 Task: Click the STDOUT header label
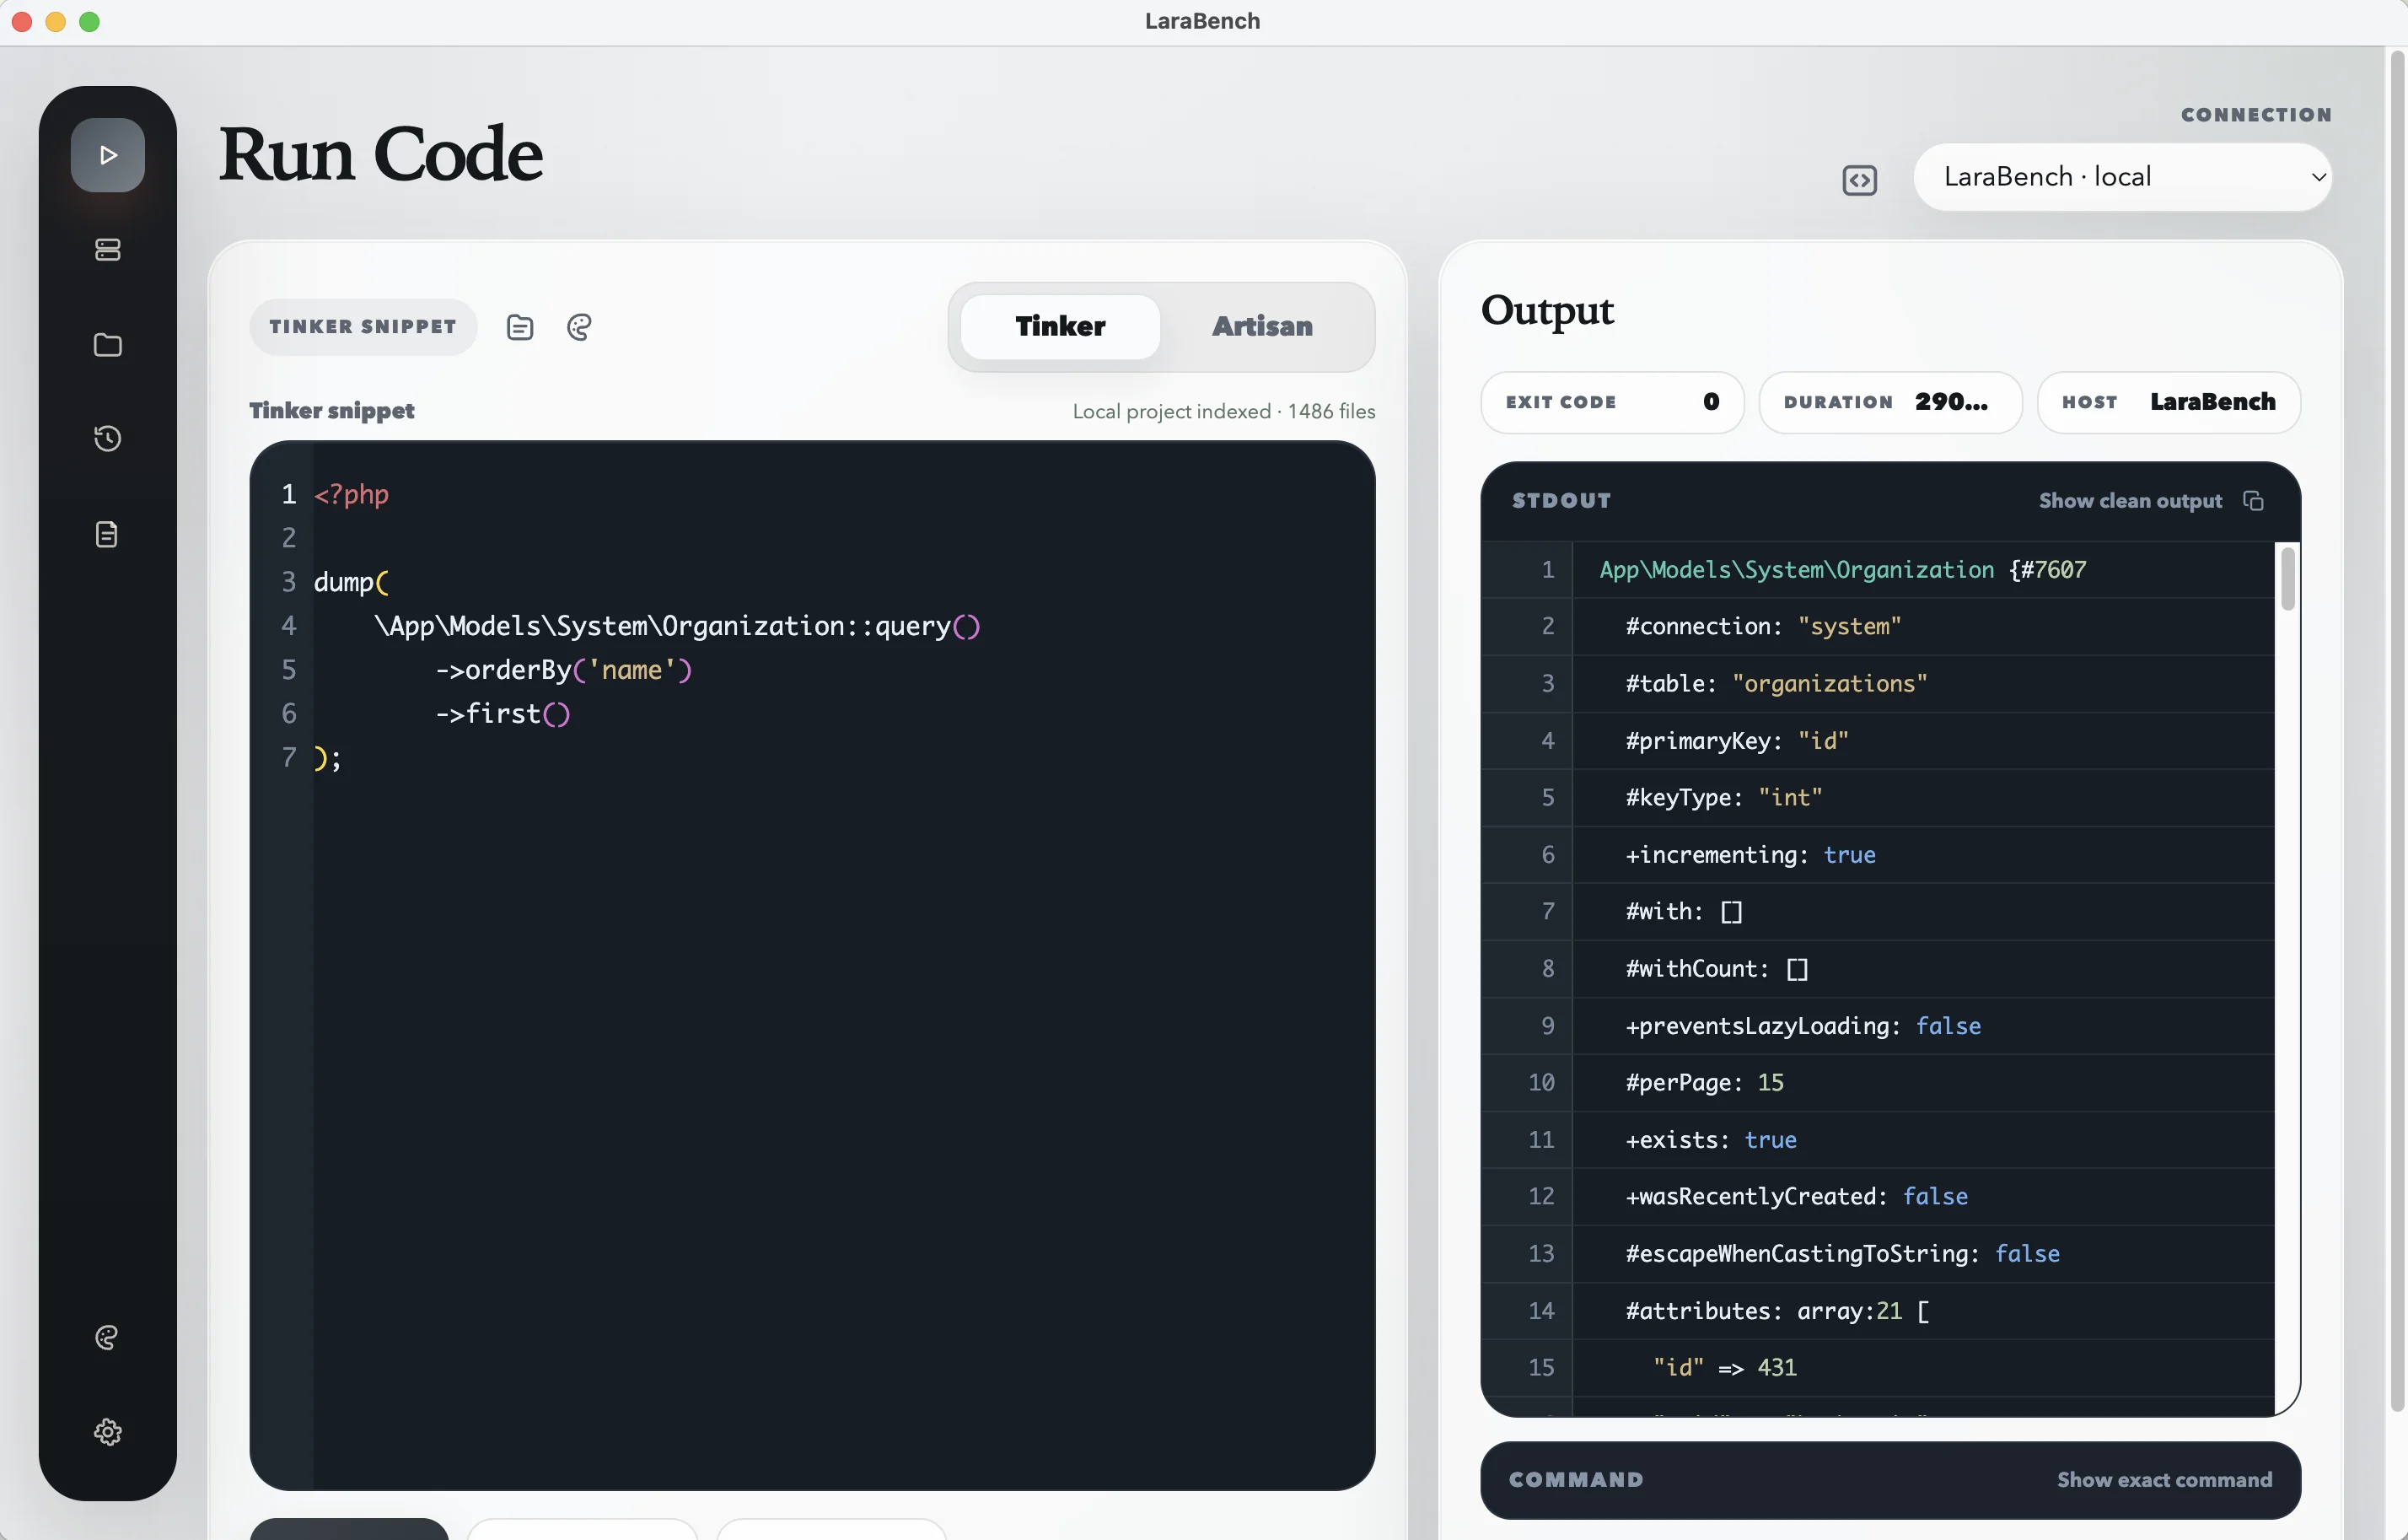point(1561,500)
